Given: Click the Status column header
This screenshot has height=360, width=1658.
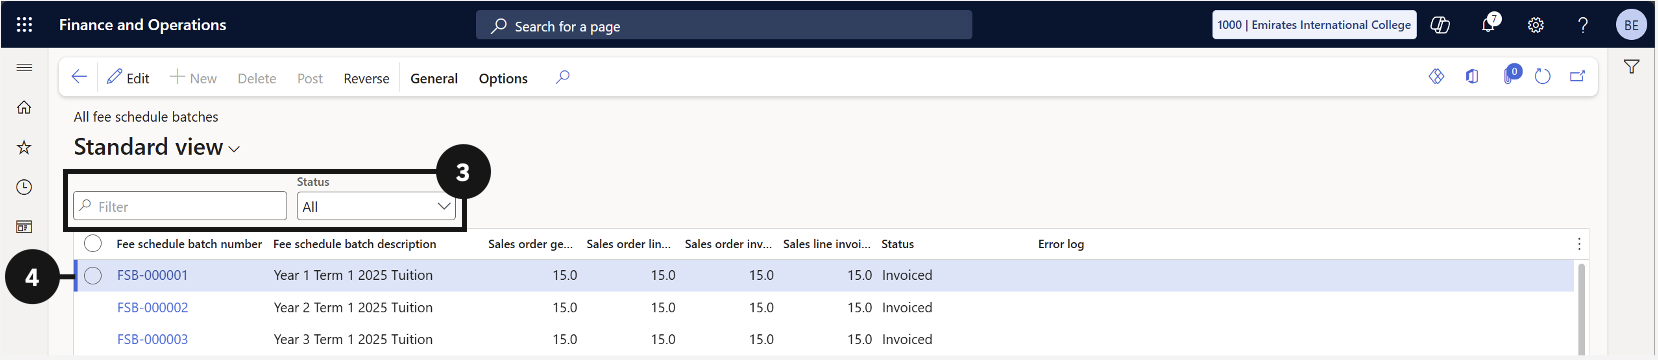Looking at the screenshot, I should coord(898,244).
